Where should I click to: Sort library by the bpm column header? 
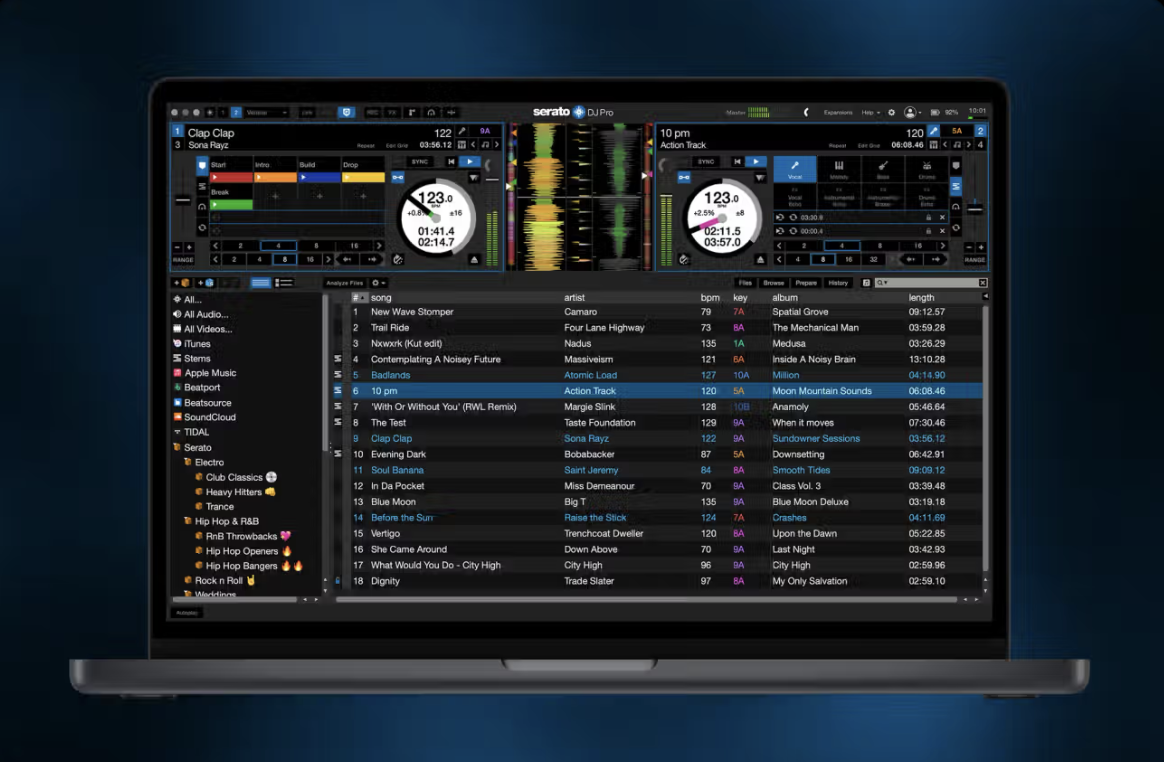(710, 297)
